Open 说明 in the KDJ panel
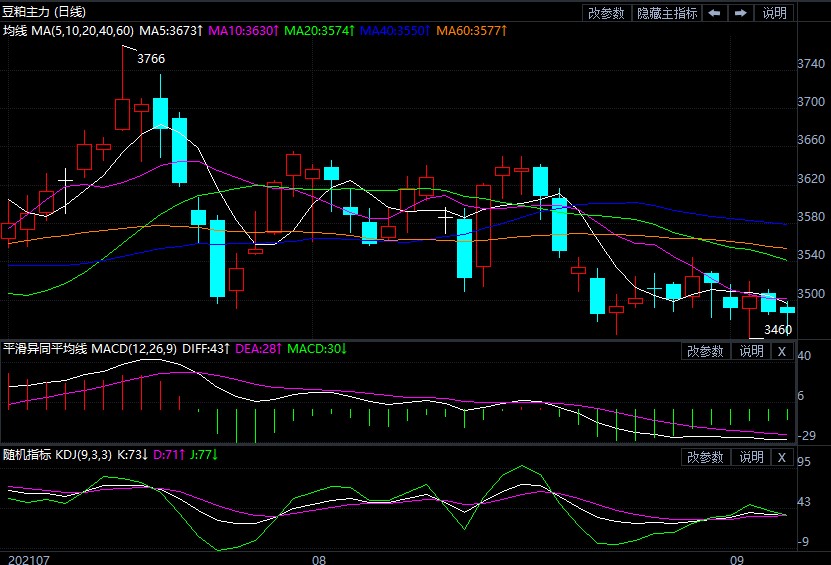831x565 pixels. click(751, 457)
